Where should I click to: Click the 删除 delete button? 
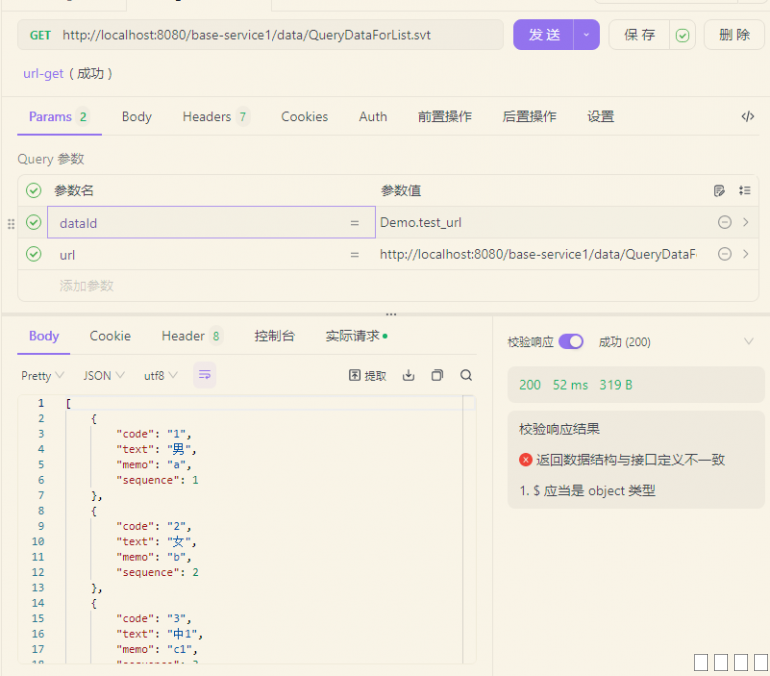[x=734, y=35]
